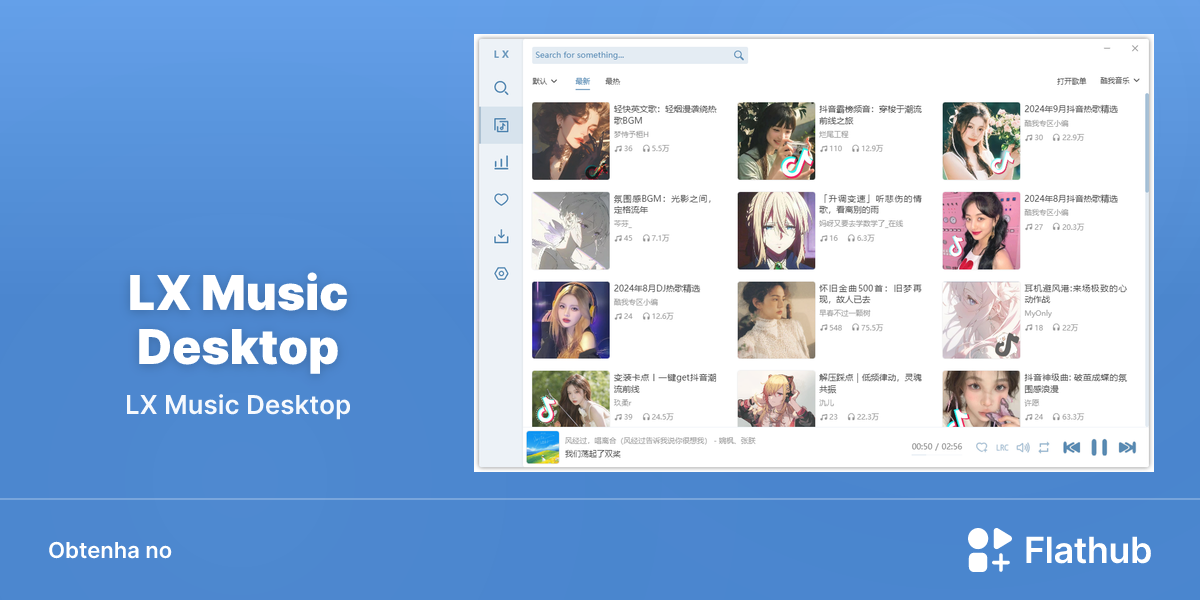Minimize the LX Music window
Image resolution: width=1200 pixels, height=600 pixels.
click(1108, 48)
